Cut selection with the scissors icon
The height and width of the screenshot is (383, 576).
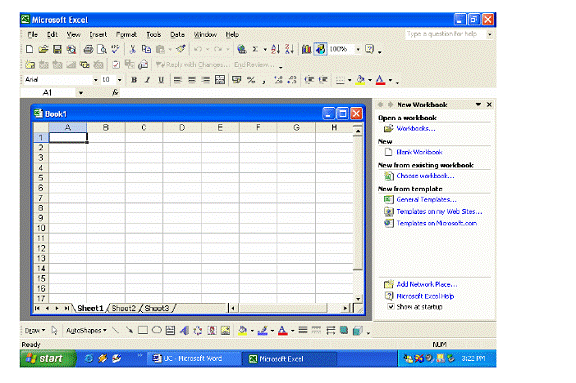point(133,49)
